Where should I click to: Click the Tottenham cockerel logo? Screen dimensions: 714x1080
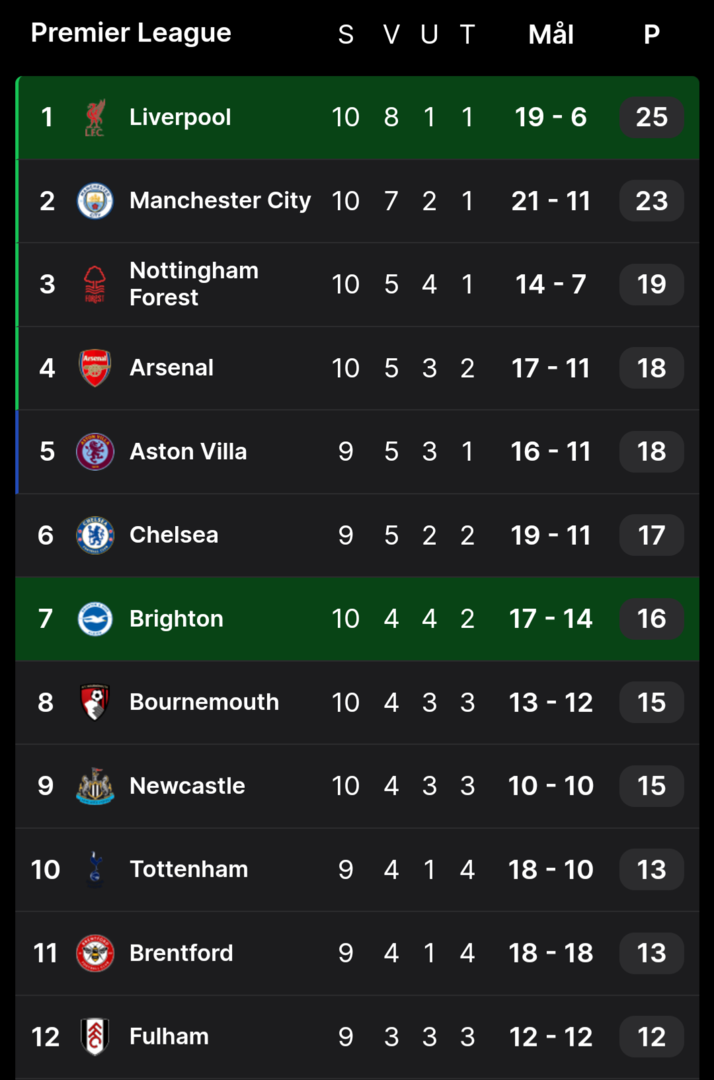coord(95,869)
